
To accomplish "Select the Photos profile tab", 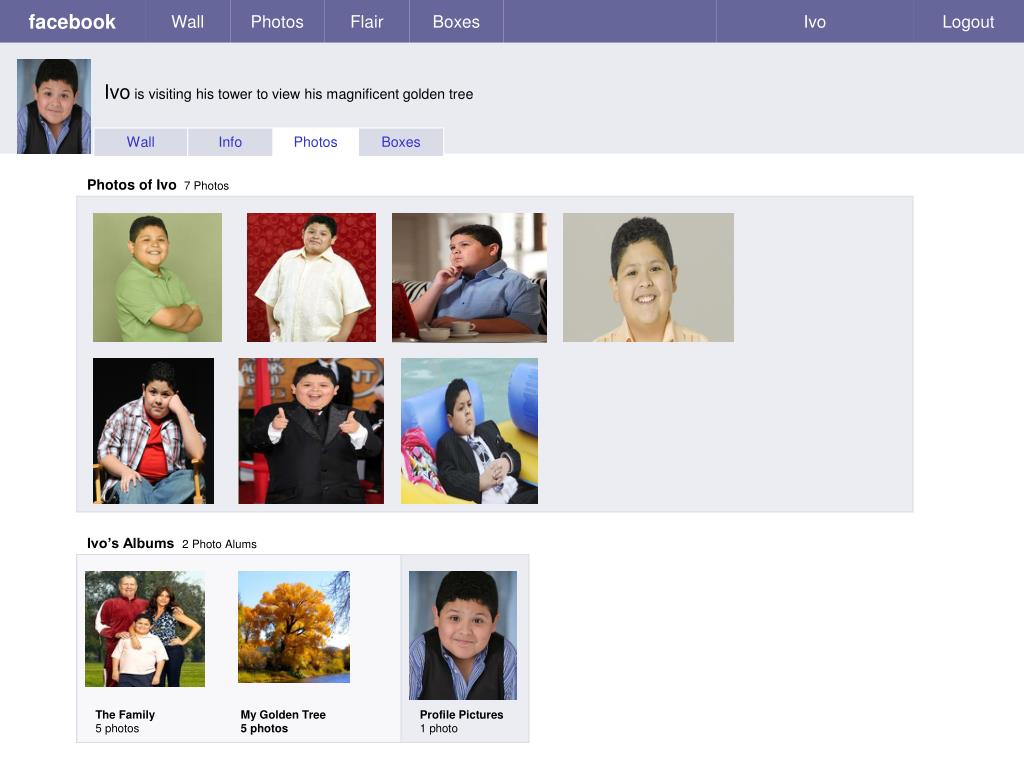I will (315, 142).
